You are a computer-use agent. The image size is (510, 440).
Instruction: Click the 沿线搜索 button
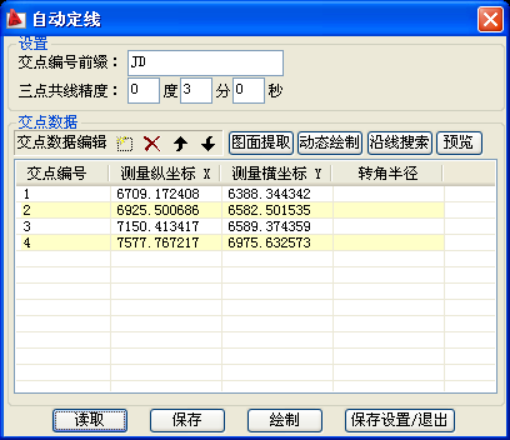[x=400, y=143]
